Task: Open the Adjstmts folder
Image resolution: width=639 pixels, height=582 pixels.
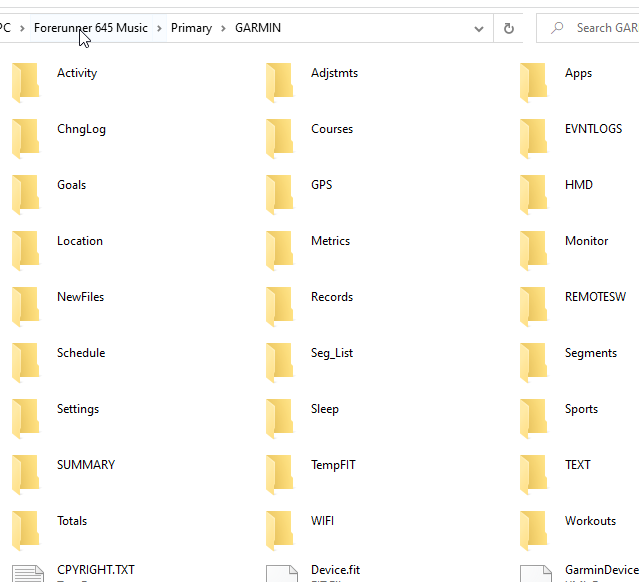Action: click(x=333, y=73)
